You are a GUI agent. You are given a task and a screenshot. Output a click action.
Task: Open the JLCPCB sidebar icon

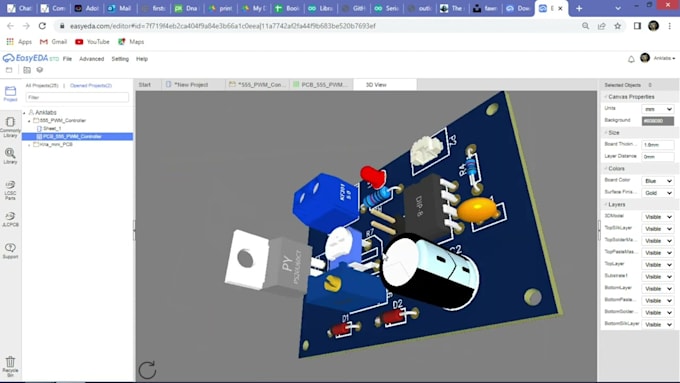point(10,219)
